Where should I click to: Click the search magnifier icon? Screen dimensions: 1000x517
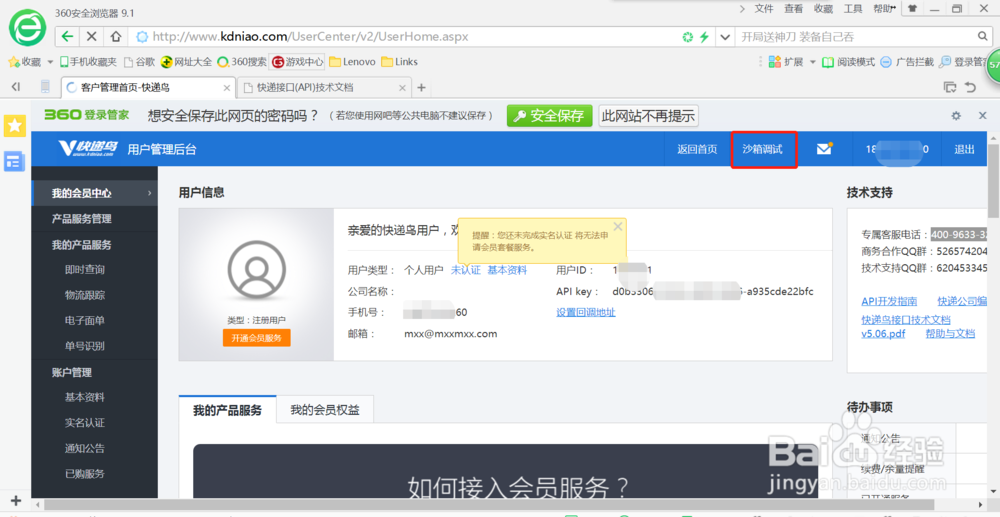[983, 36]
